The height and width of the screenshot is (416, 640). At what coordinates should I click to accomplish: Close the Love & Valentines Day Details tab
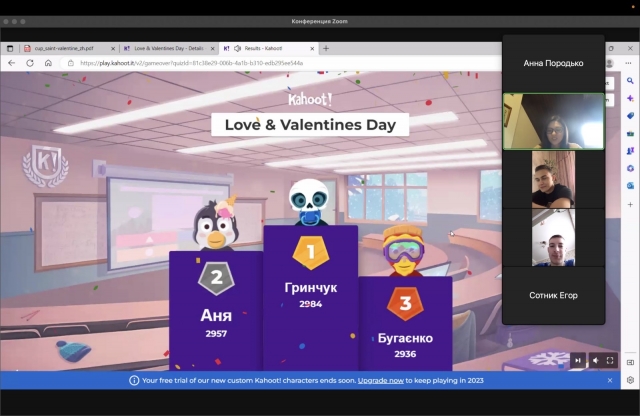[212, 48]
